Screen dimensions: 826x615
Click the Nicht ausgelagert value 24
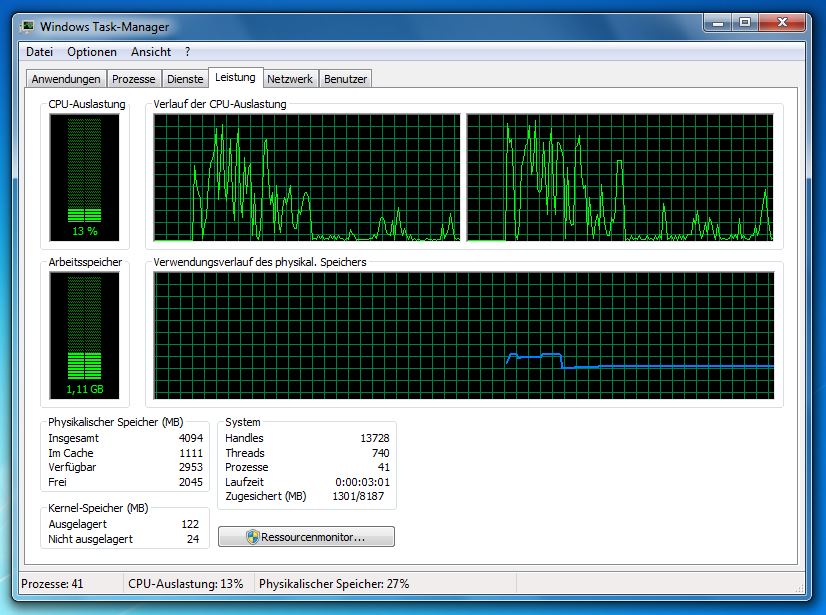[x=193, y=539]
